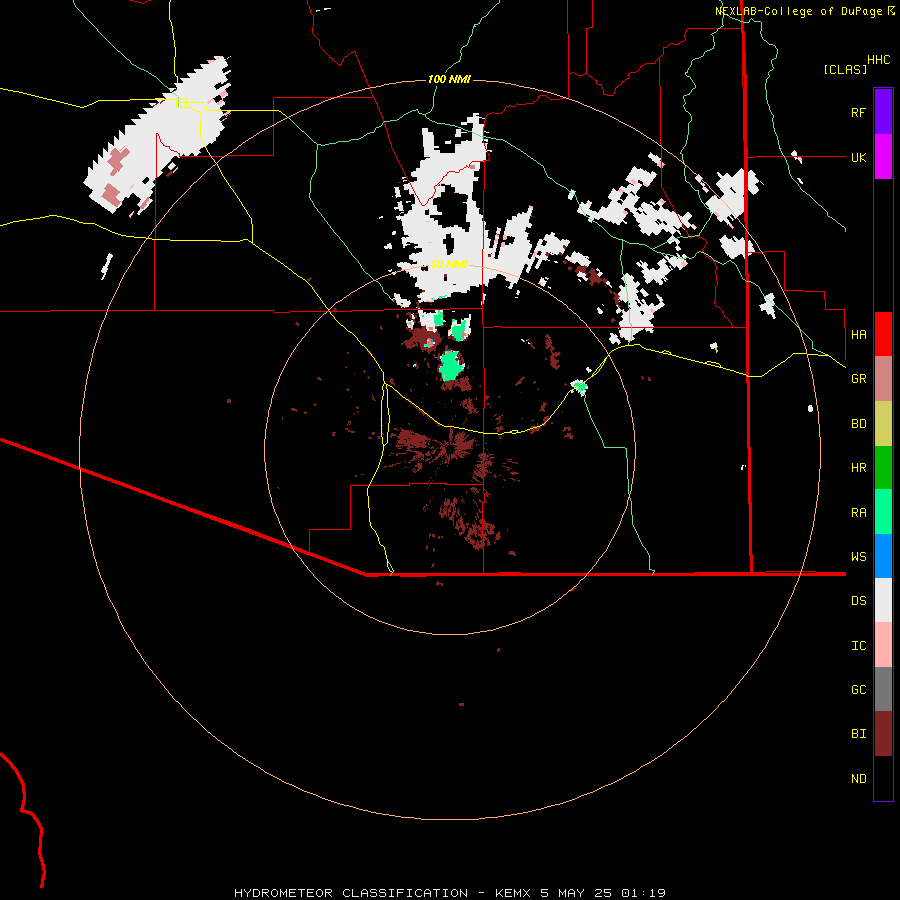Click the HR green legend swatch
900x900 pixels.
click(x=883, y=468)
